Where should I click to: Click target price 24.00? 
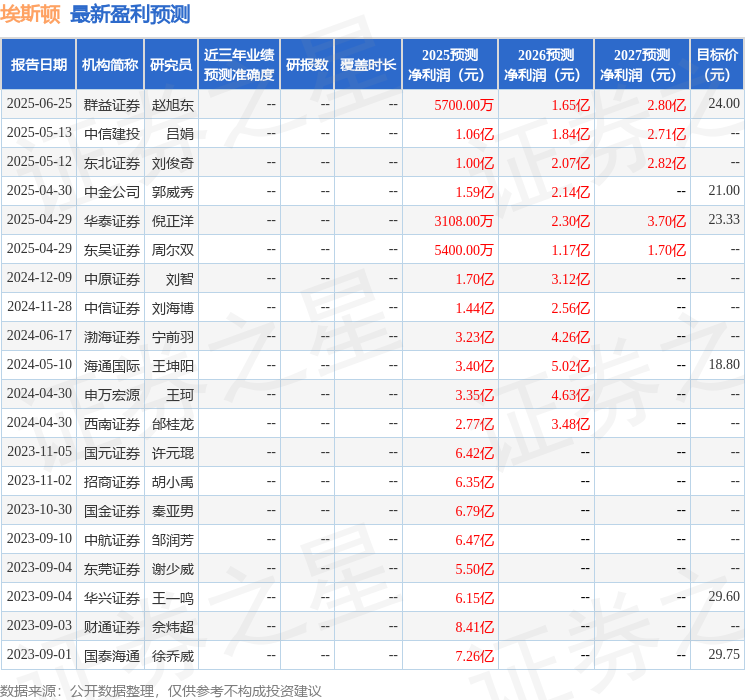pyautogui.click(x=724, y=104)
